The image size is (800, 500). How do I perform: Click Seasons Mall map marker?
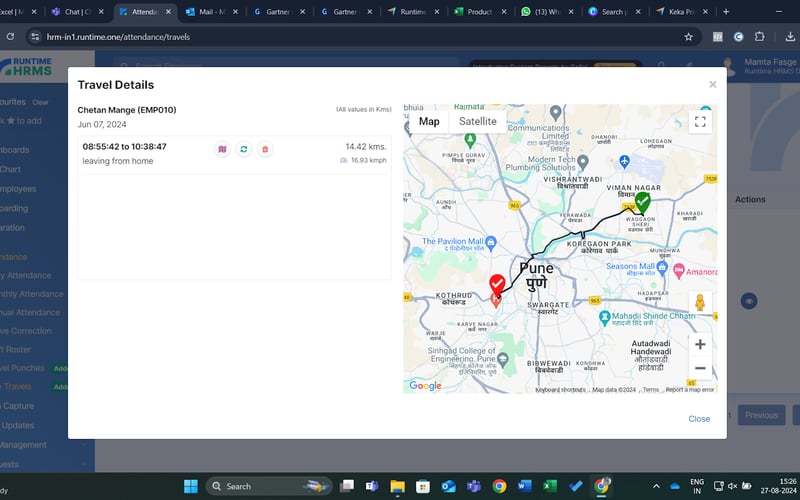tap(662, 267)
